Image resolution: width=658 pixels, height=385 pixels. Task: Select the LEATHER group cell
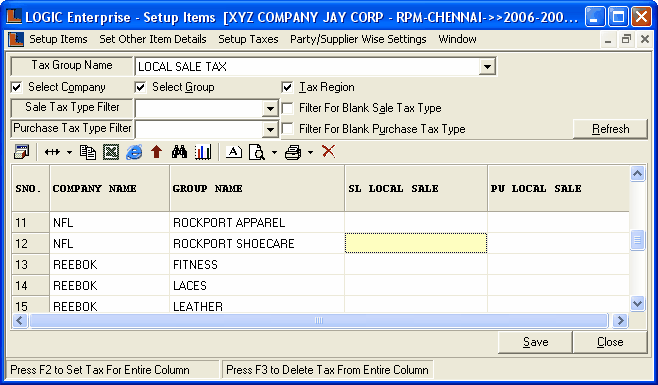click(257, 305)
